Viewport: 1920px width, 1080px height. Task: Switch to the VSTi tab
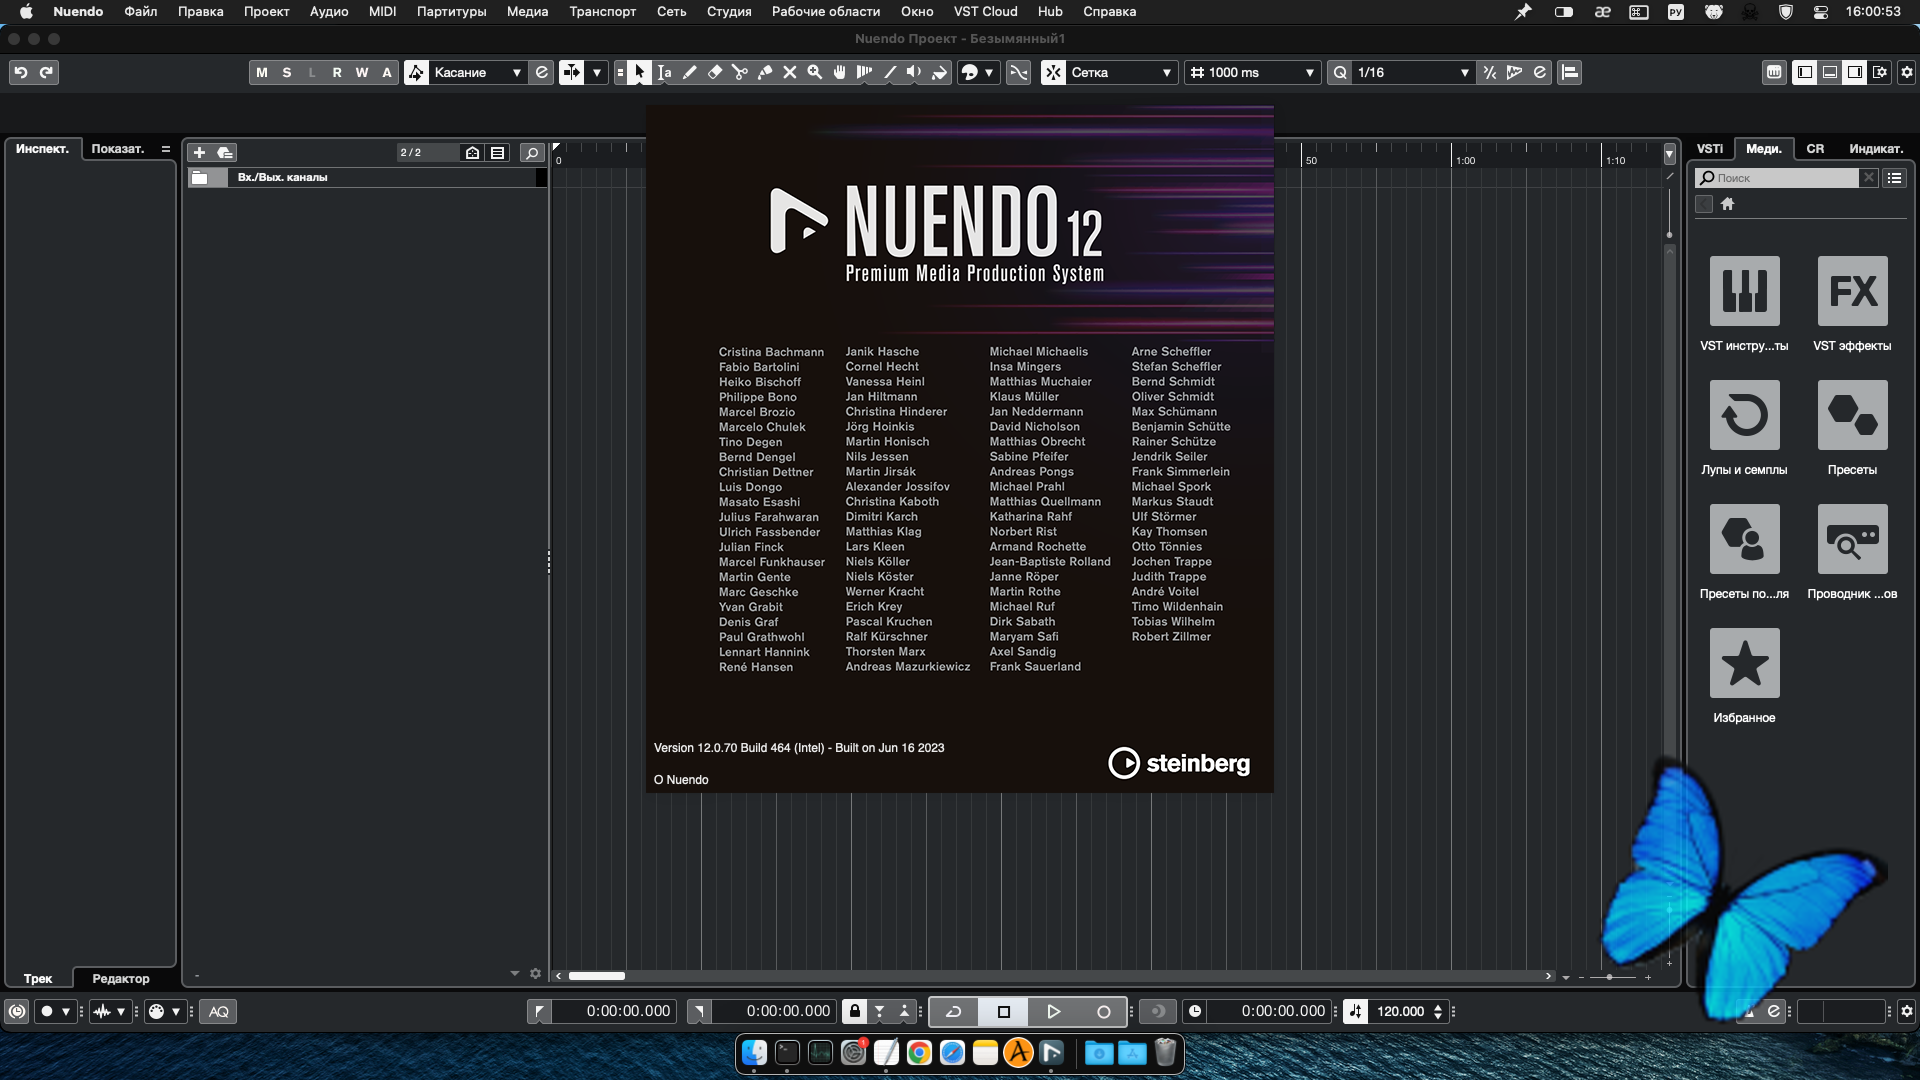1710,148
